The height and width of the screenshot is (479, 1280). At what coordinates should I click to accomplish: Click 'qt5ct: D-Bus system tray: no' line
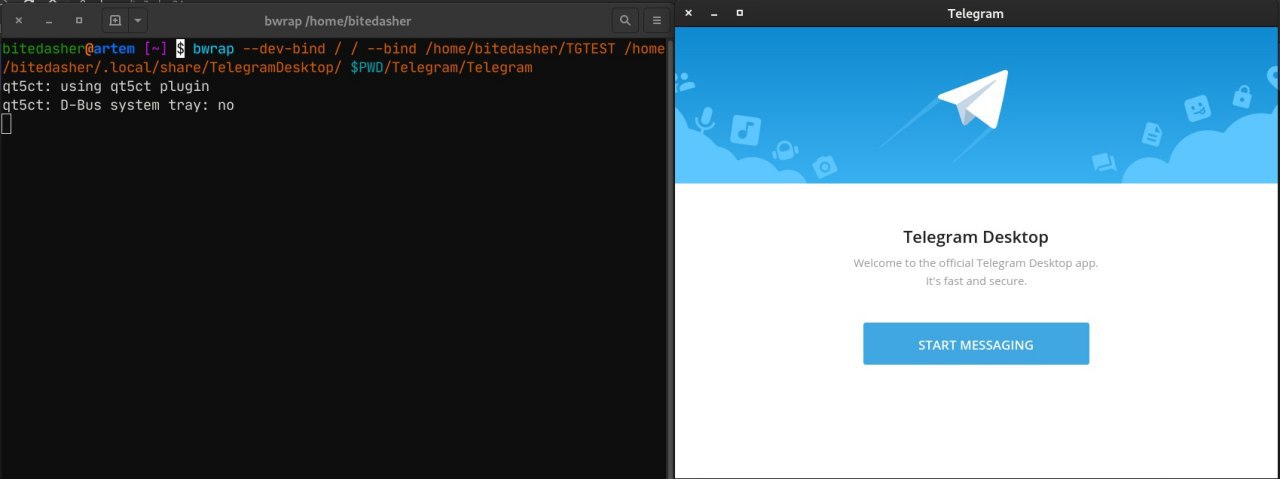pos(118,105)
